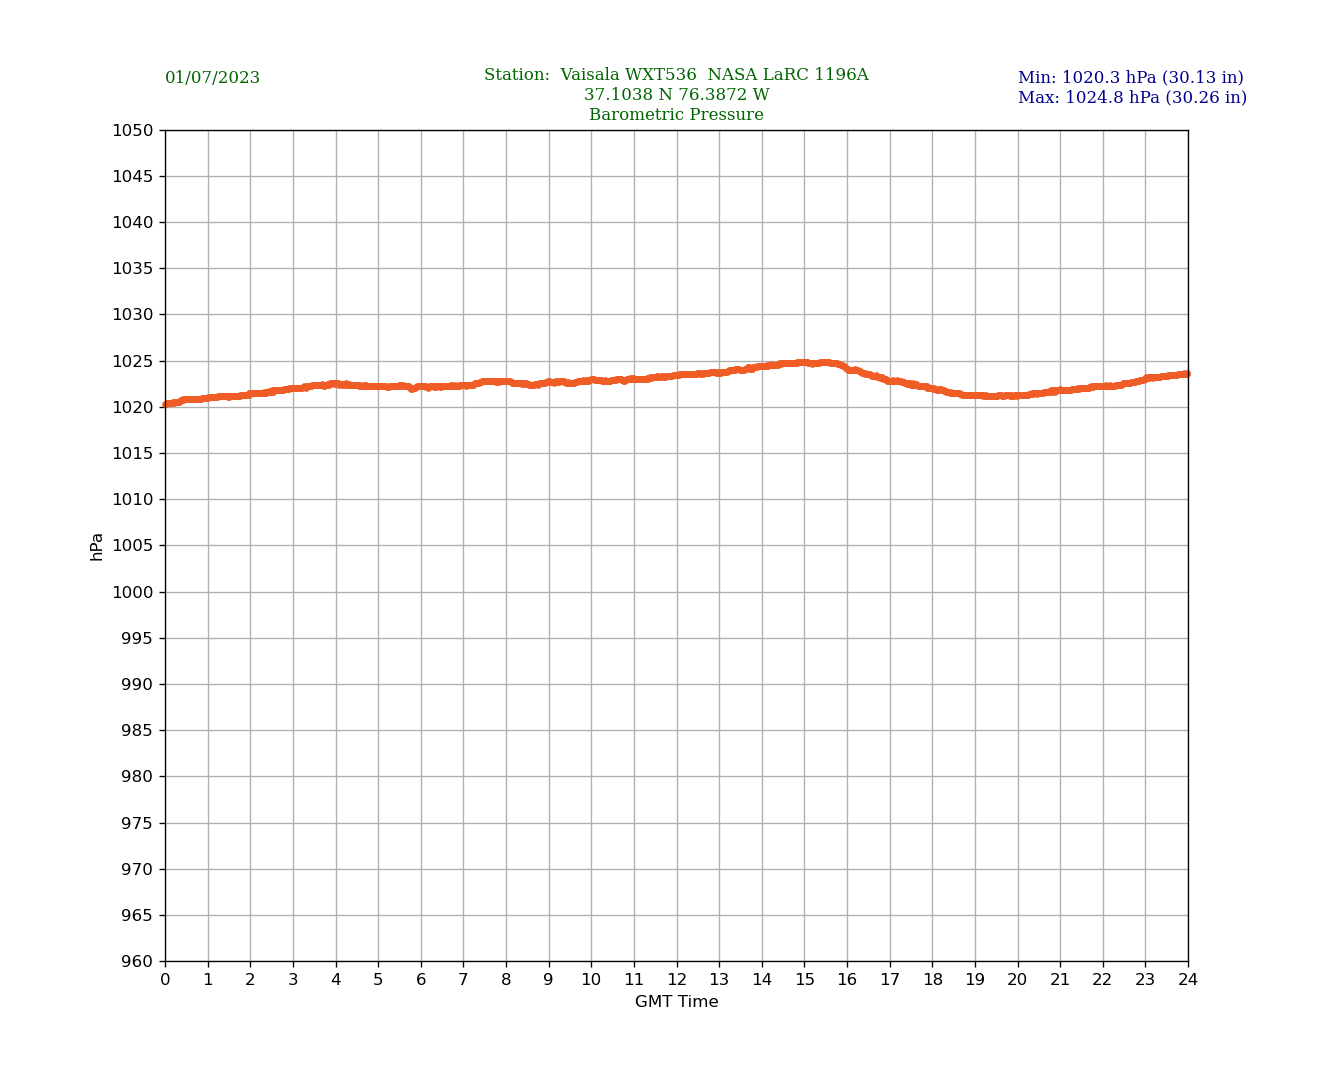Click the 1050 tick on the y-axis

(x=132, y=130)
